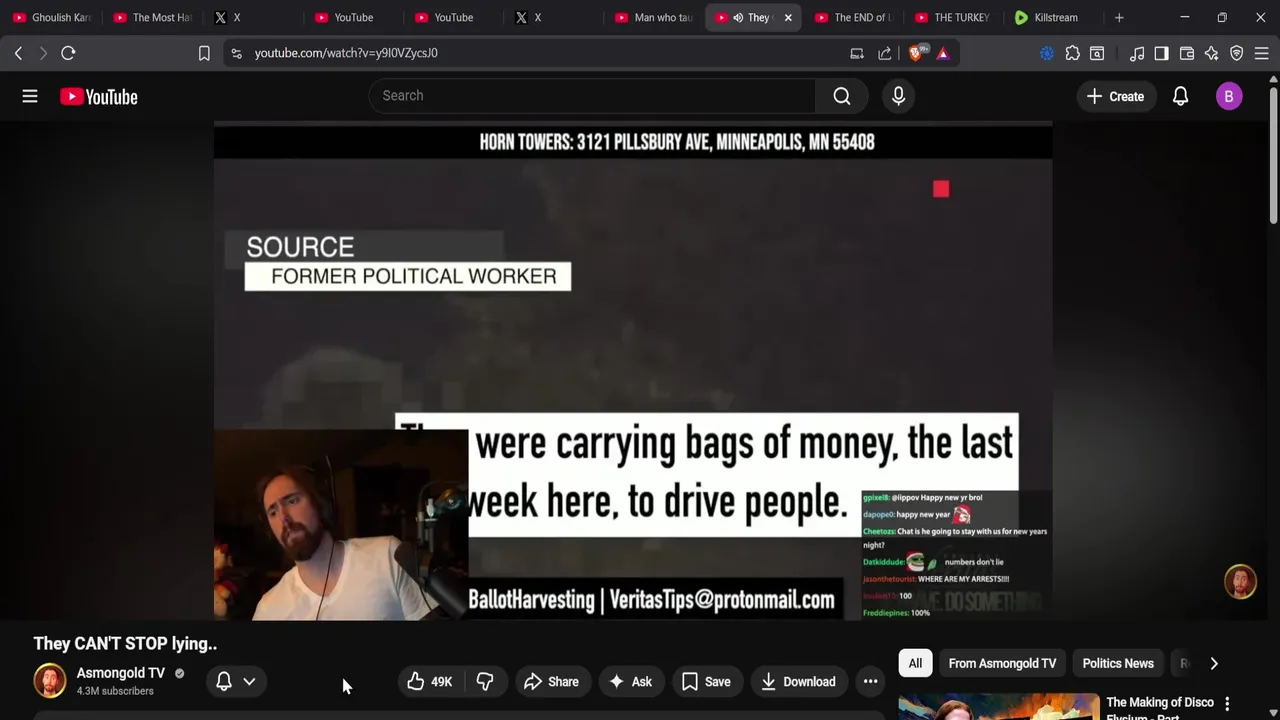This screenshot has height=720, width=1280.
Task: Open Leo AI sparkle icon
Action: 1211,53
